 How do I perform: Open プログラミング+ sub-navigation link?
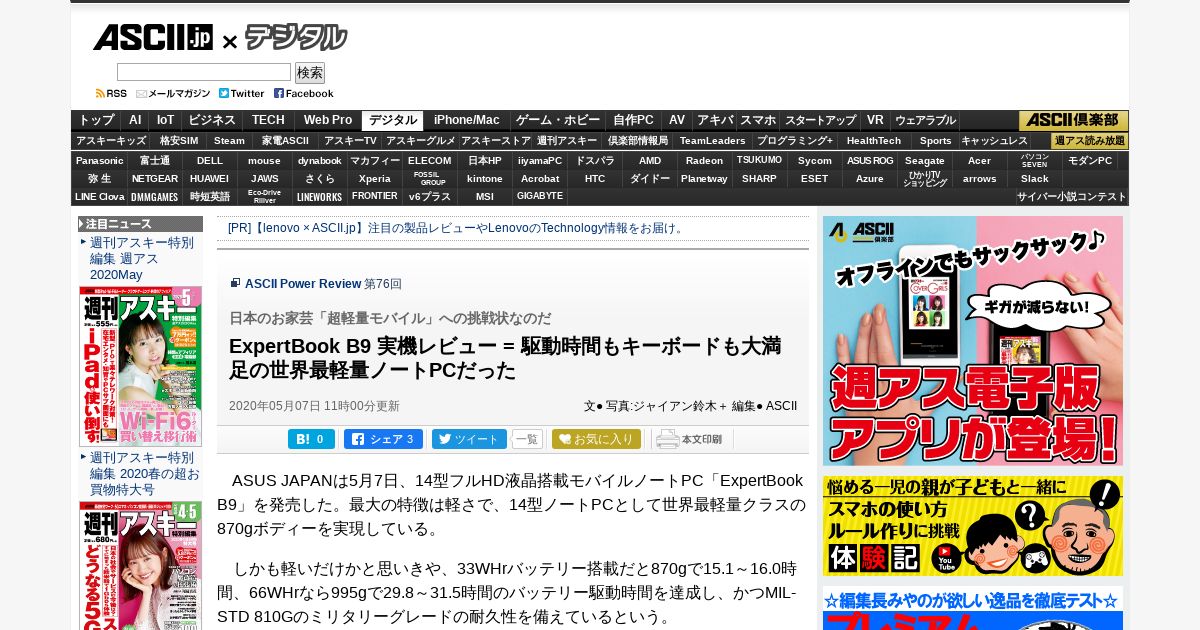(795, 141)
